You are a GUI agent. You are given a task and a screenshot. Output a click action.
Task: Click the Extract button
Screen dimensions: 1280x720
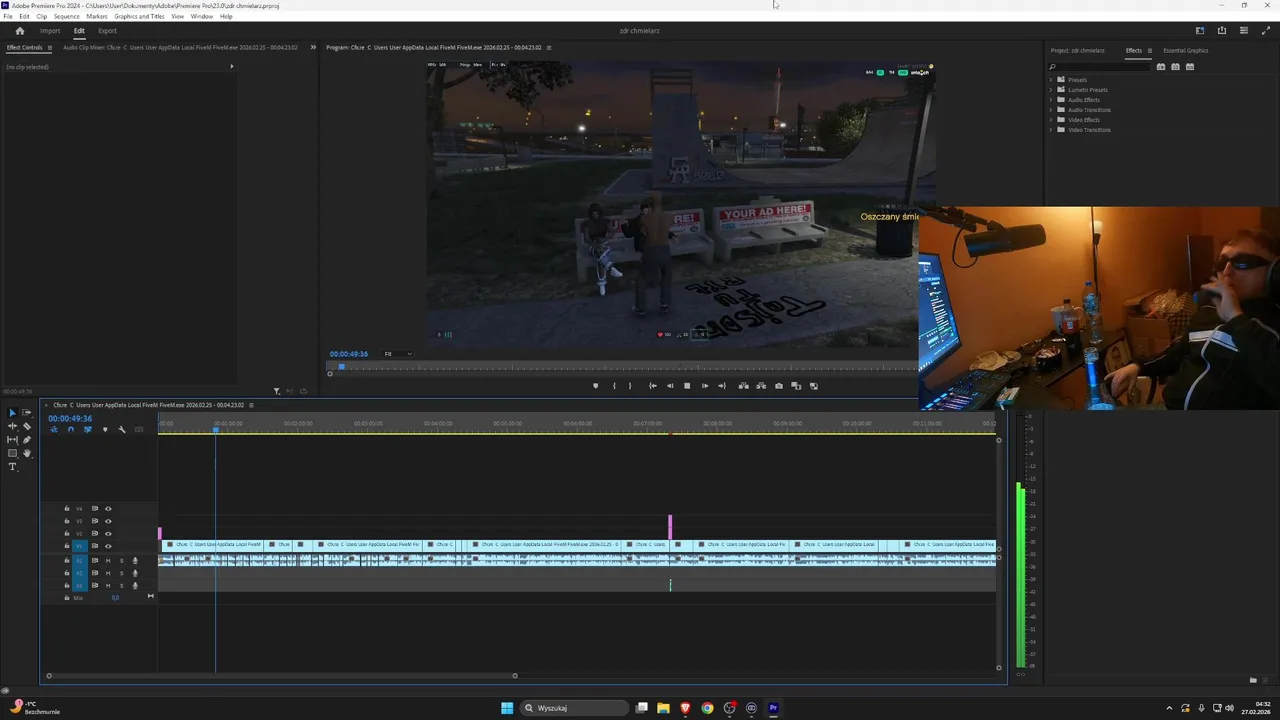(761, 386)
